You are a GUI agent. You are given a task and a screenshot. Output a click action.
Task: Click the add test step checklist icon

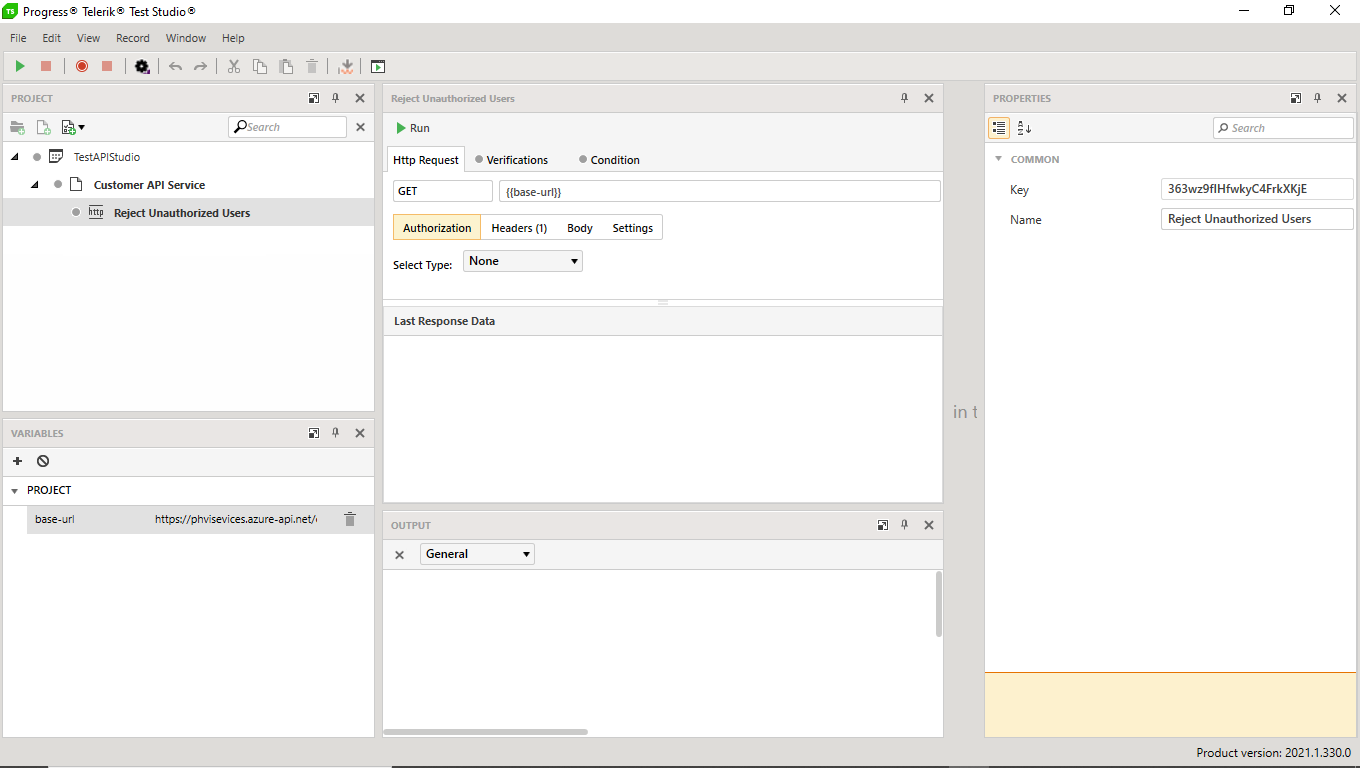click(x=68, y=127)
